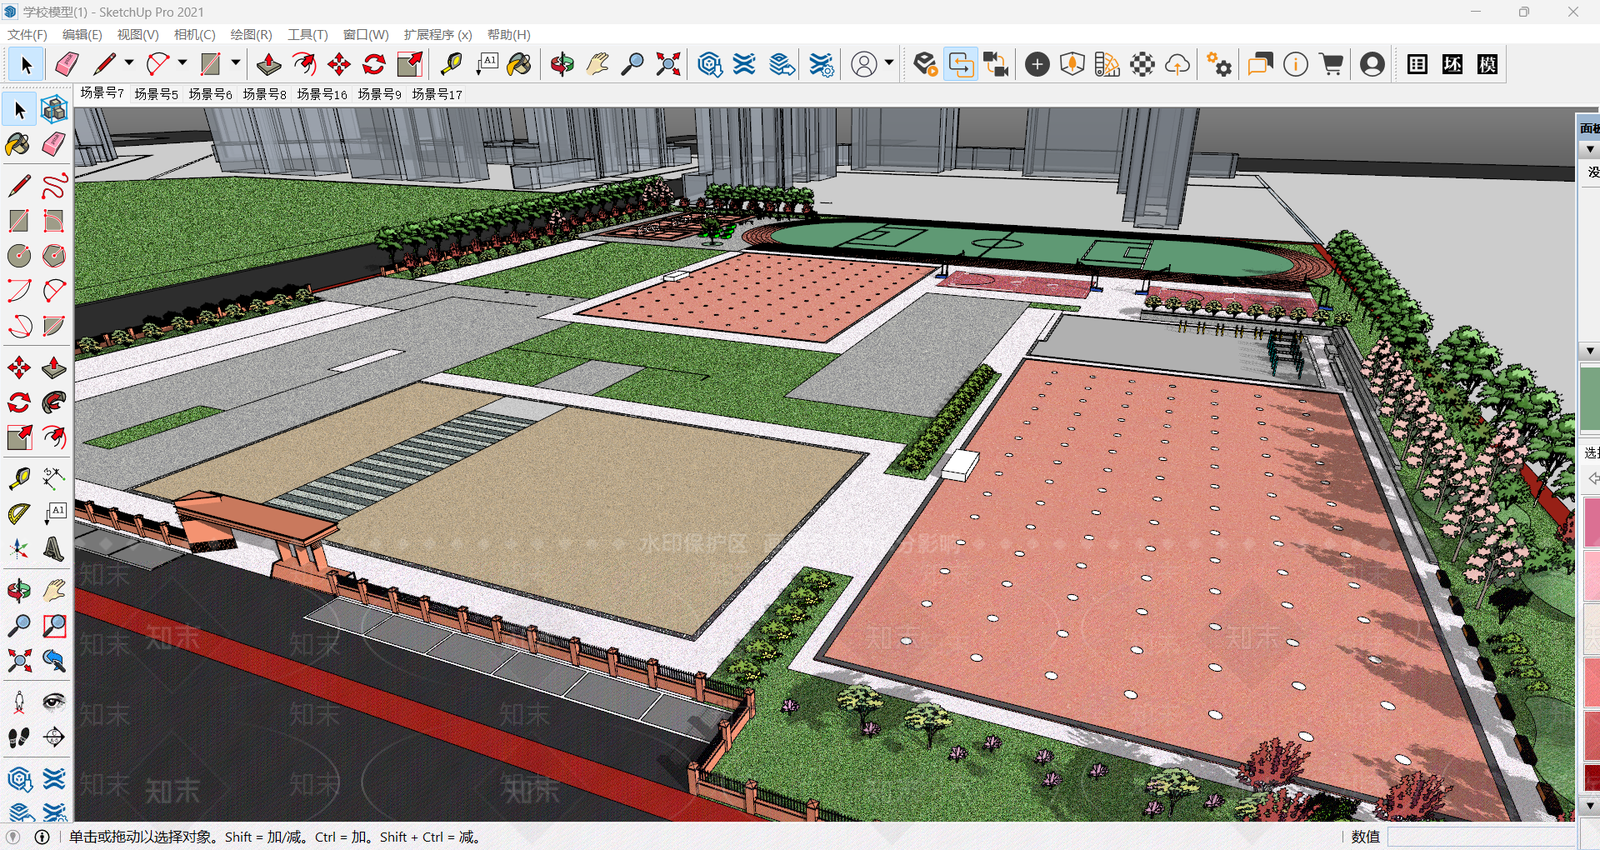Image resolution: width=1600 pixels, height=850 pixels.
Task: Pick the 3D Text tool in left toolbar
Action: [x=54, y=549]
